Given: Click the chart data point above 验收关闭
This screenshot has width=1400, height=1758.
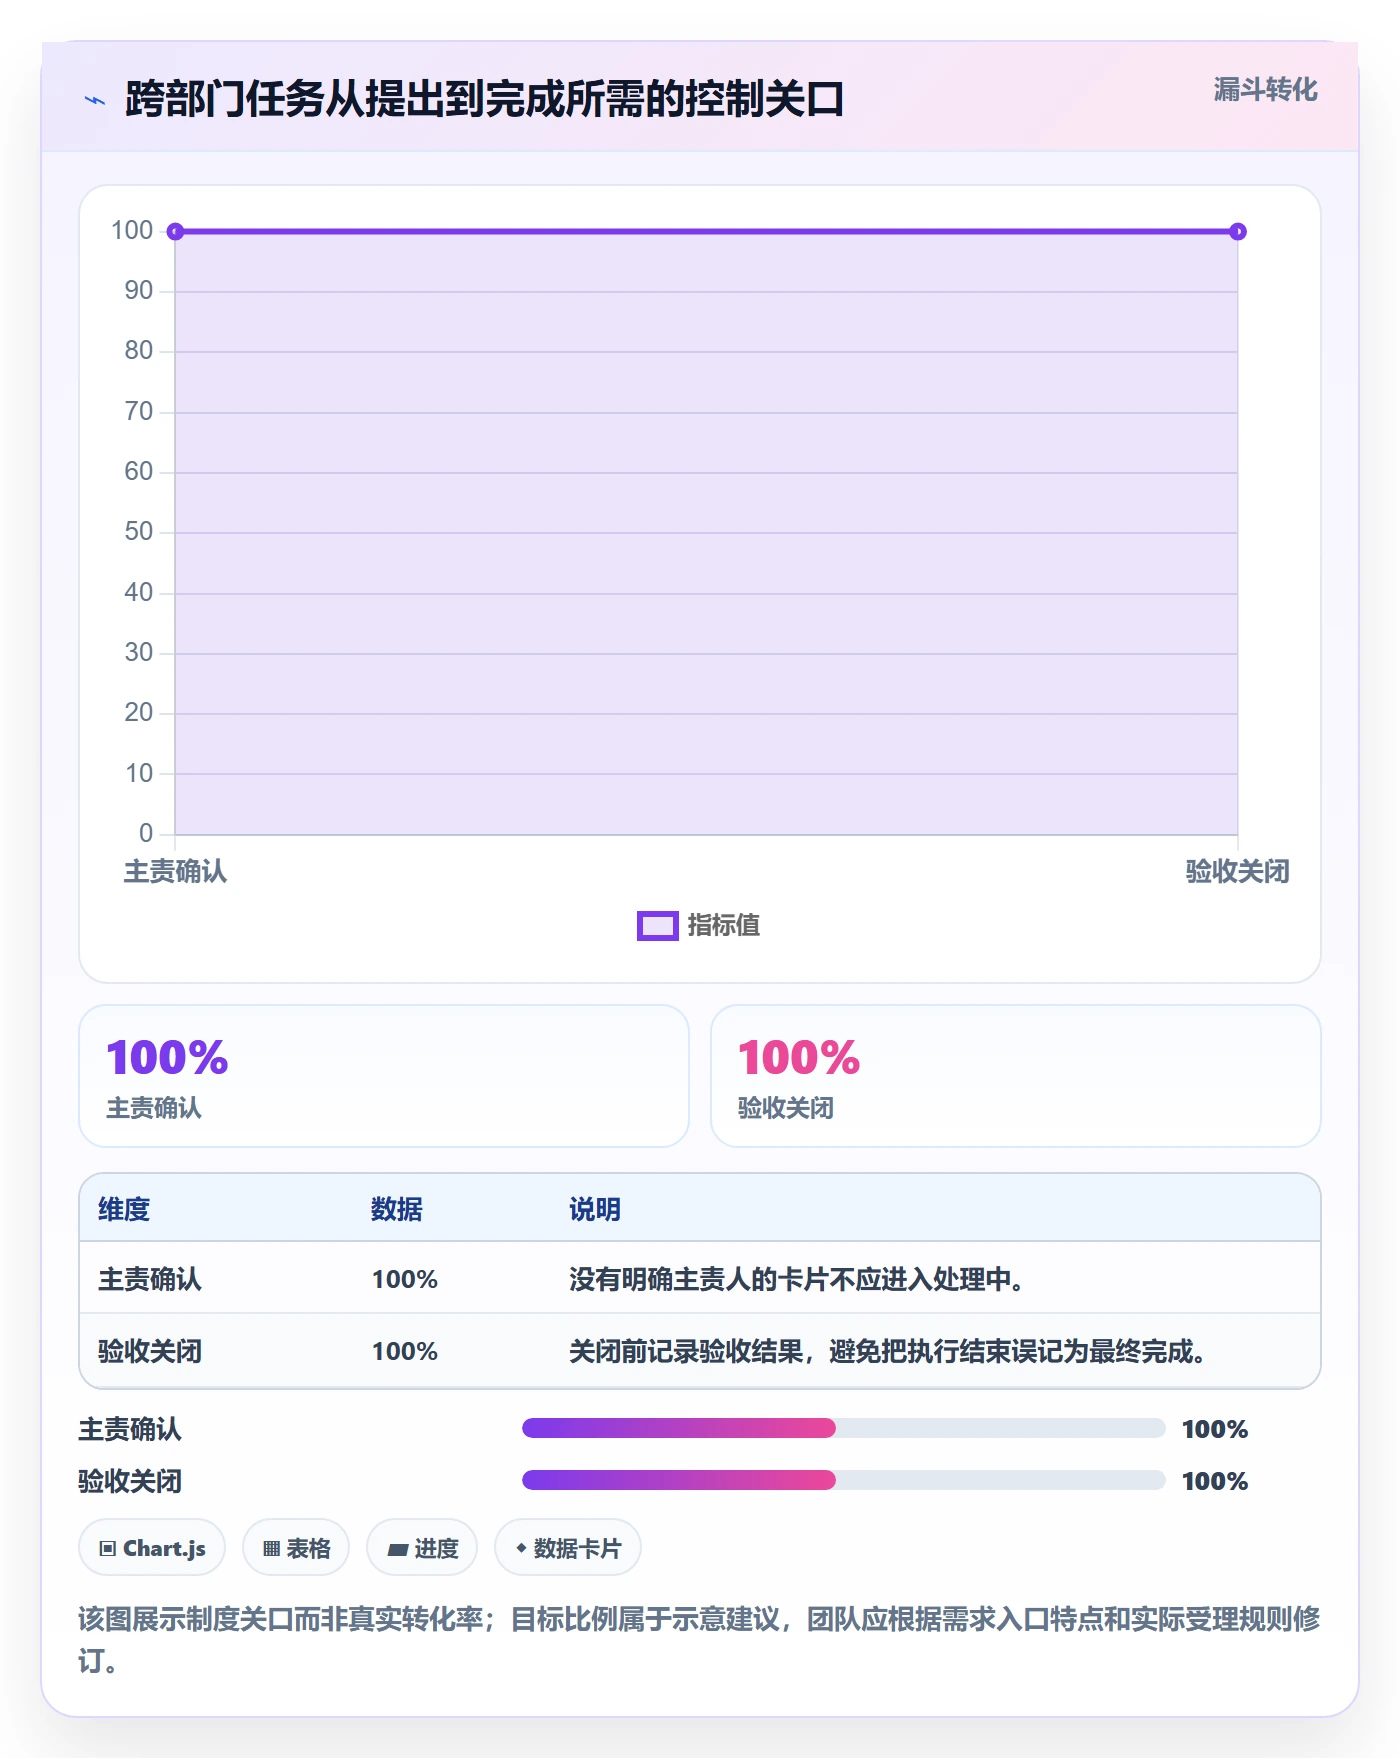Looking at the screenshot, I should 1238,232.
